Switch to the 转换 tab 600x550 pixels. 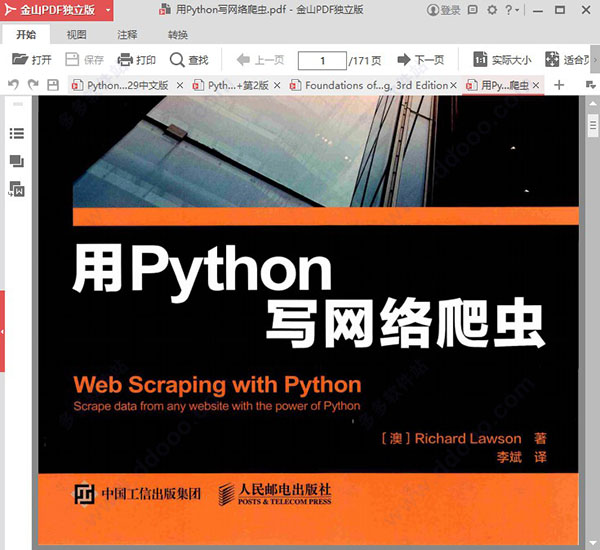(178, 35)
